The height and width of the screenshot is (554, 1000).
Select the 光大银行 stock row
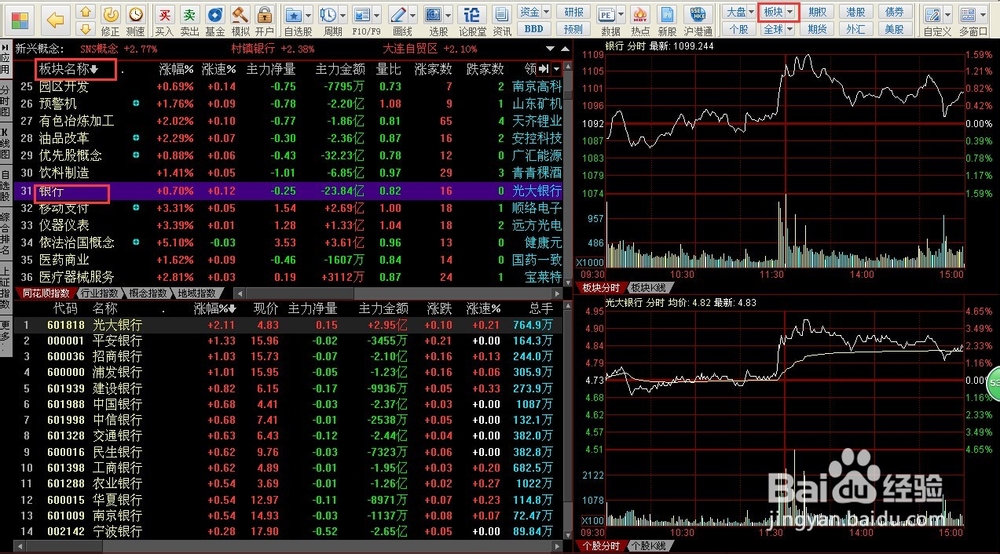click(288, 325)
